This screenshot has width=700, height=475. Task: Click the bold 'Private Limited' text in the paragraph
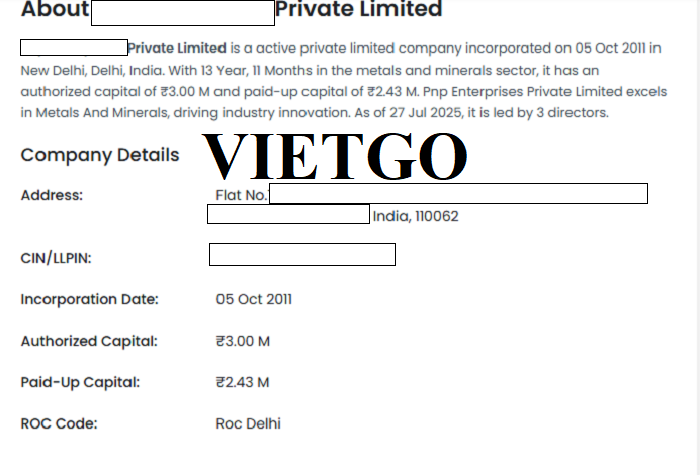(177, 47)
